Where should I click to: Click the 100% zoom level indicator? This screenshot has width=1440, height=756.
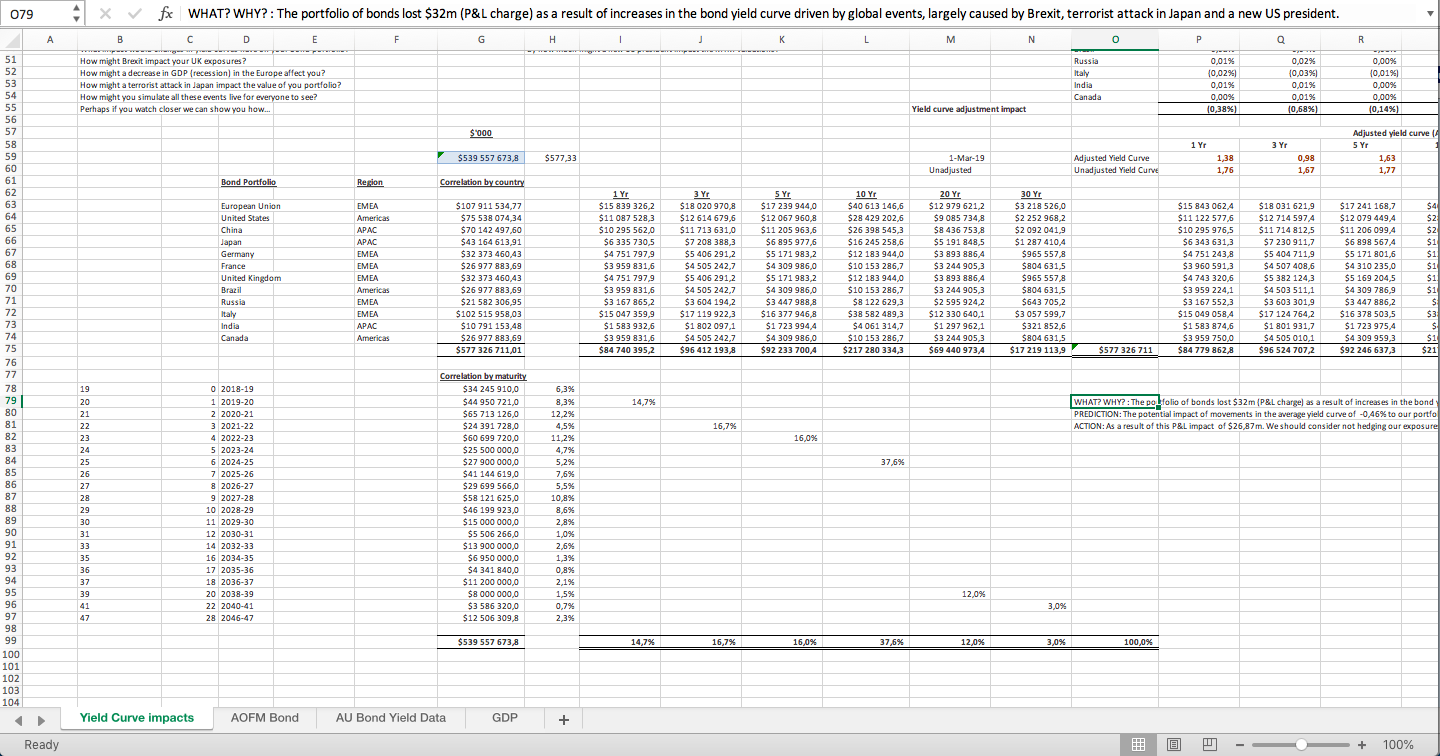pyautogui.click(x=1399, y=744)
